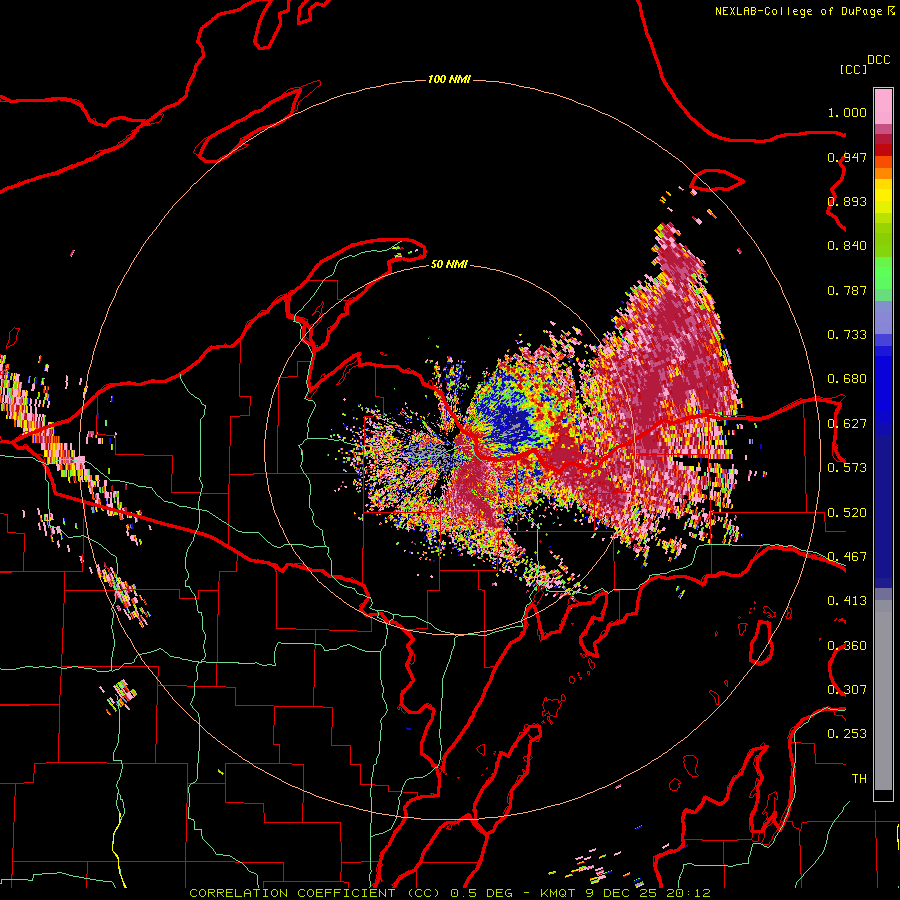Click the 0.253 color scale value

847,734
